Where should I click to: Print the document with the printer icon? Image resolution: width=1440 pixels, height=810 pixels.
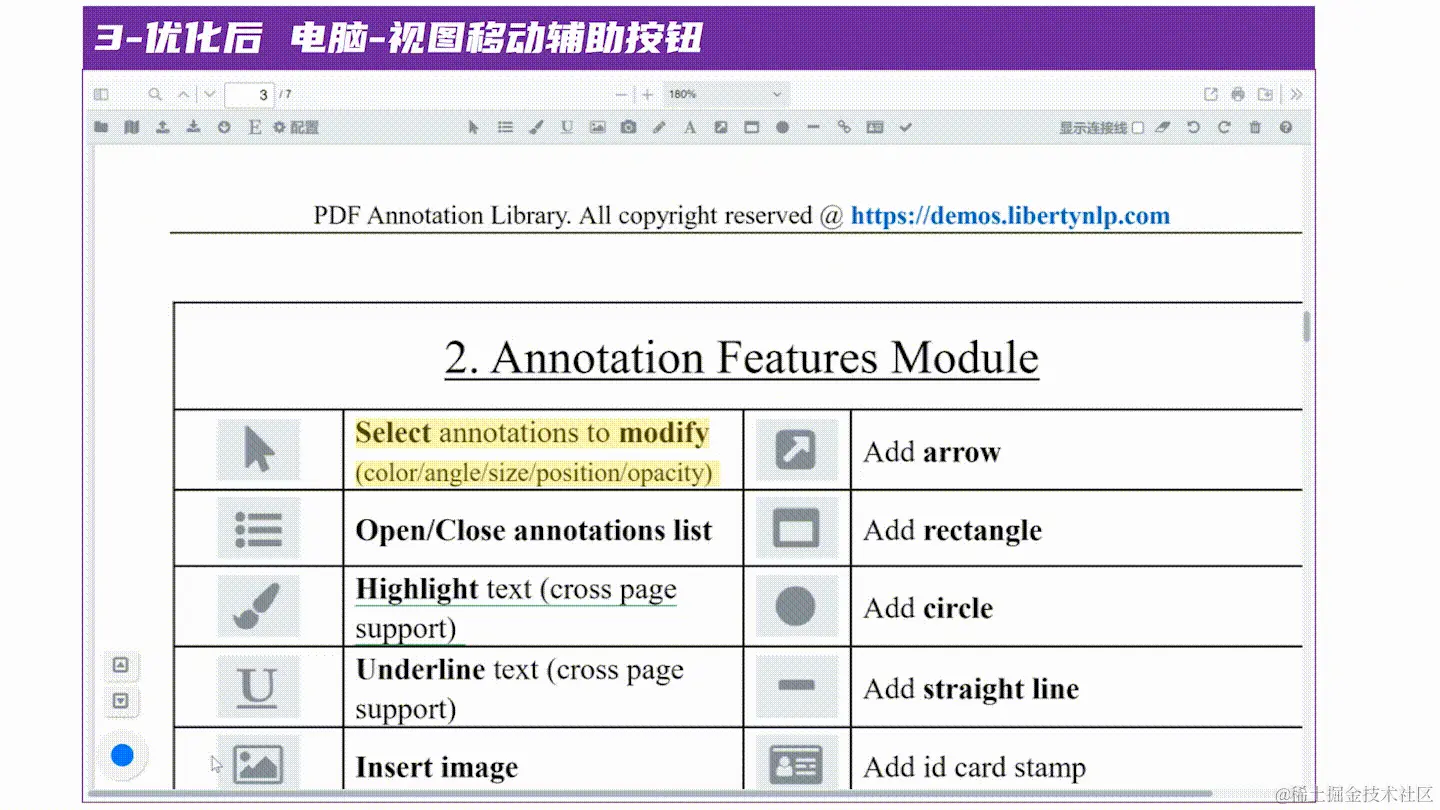tap(1238, 95)
